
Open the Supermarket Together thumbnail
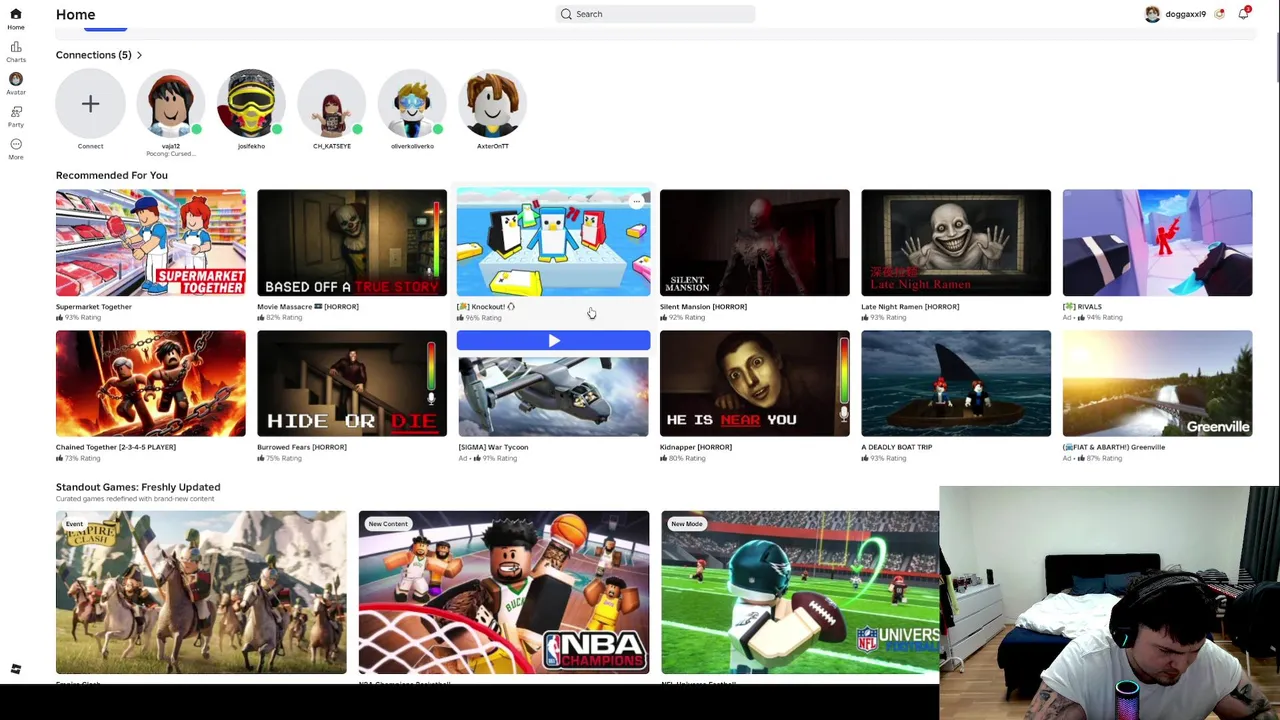[150, 243]
